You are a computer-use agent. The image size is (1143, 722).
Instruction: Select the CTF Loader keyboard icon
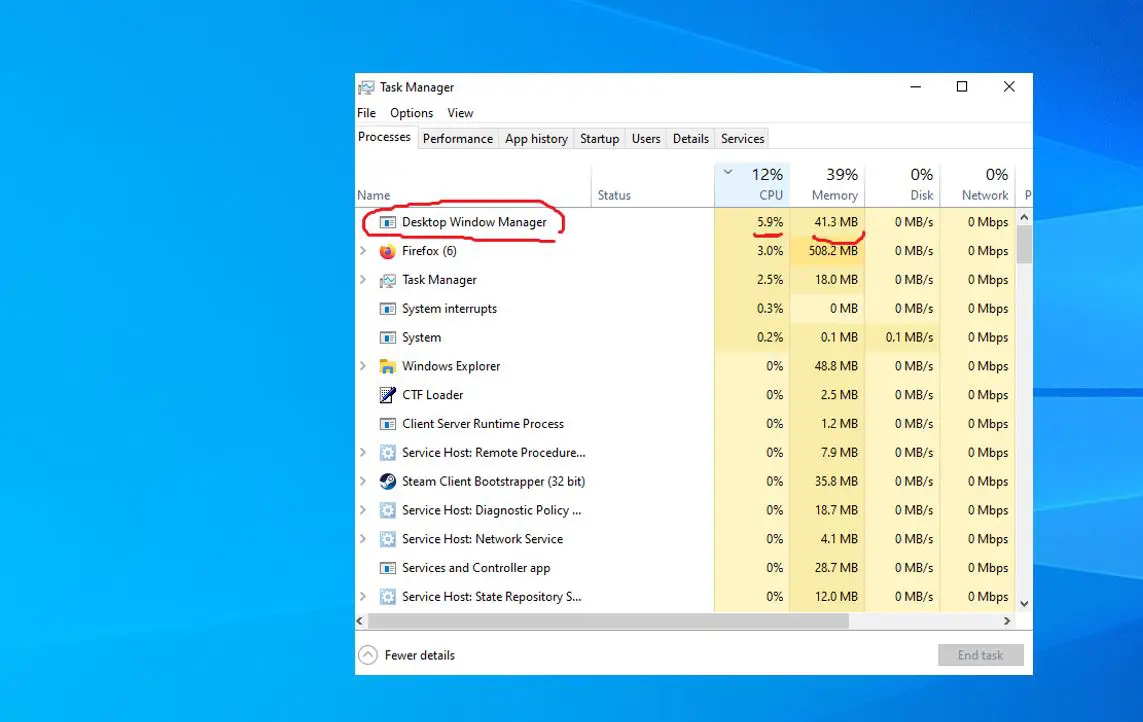point(388,395)
